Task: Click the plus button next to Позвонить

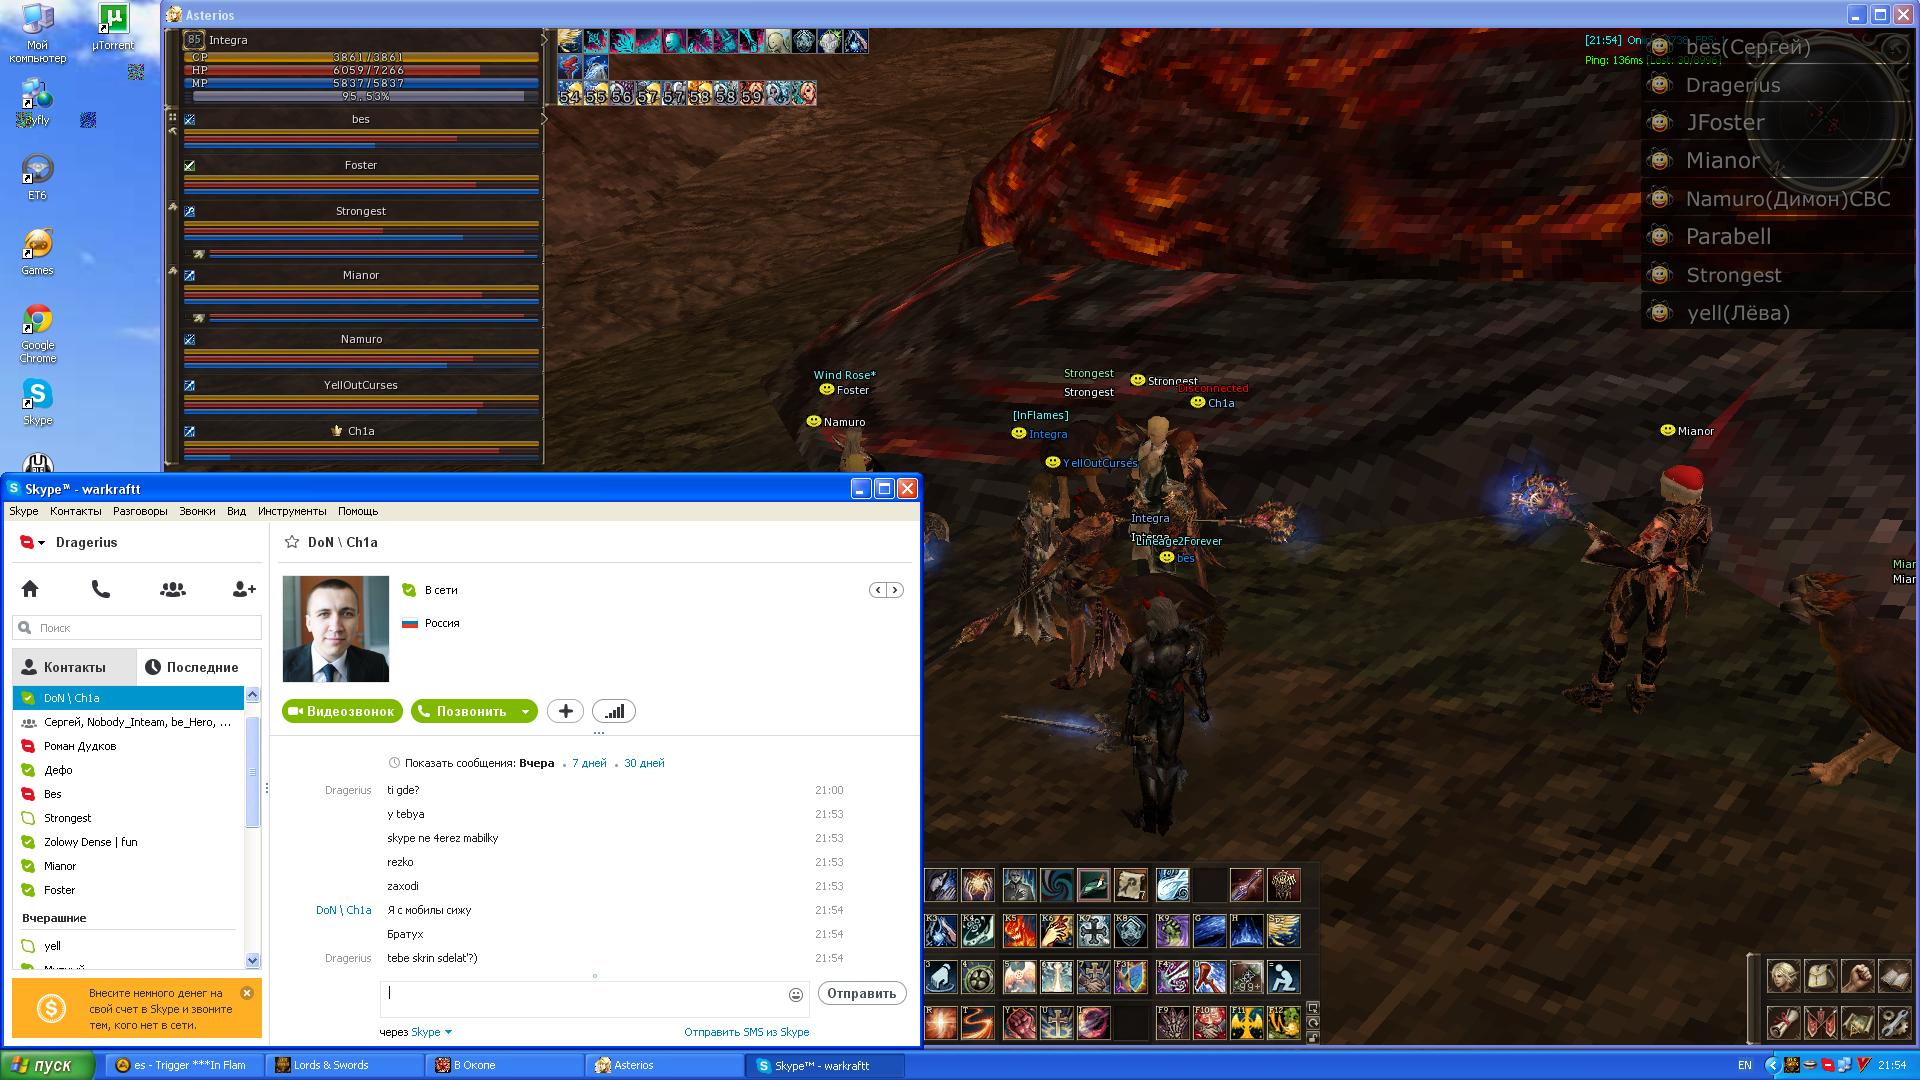Action: click(565, 711)
